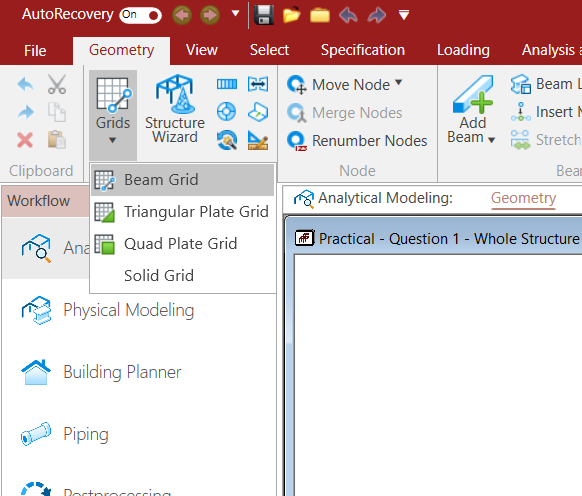The width and height of the screenshot is (582, 496).
Task: Save the model with the floppy disk icon
Action: [x=264, y=15]
